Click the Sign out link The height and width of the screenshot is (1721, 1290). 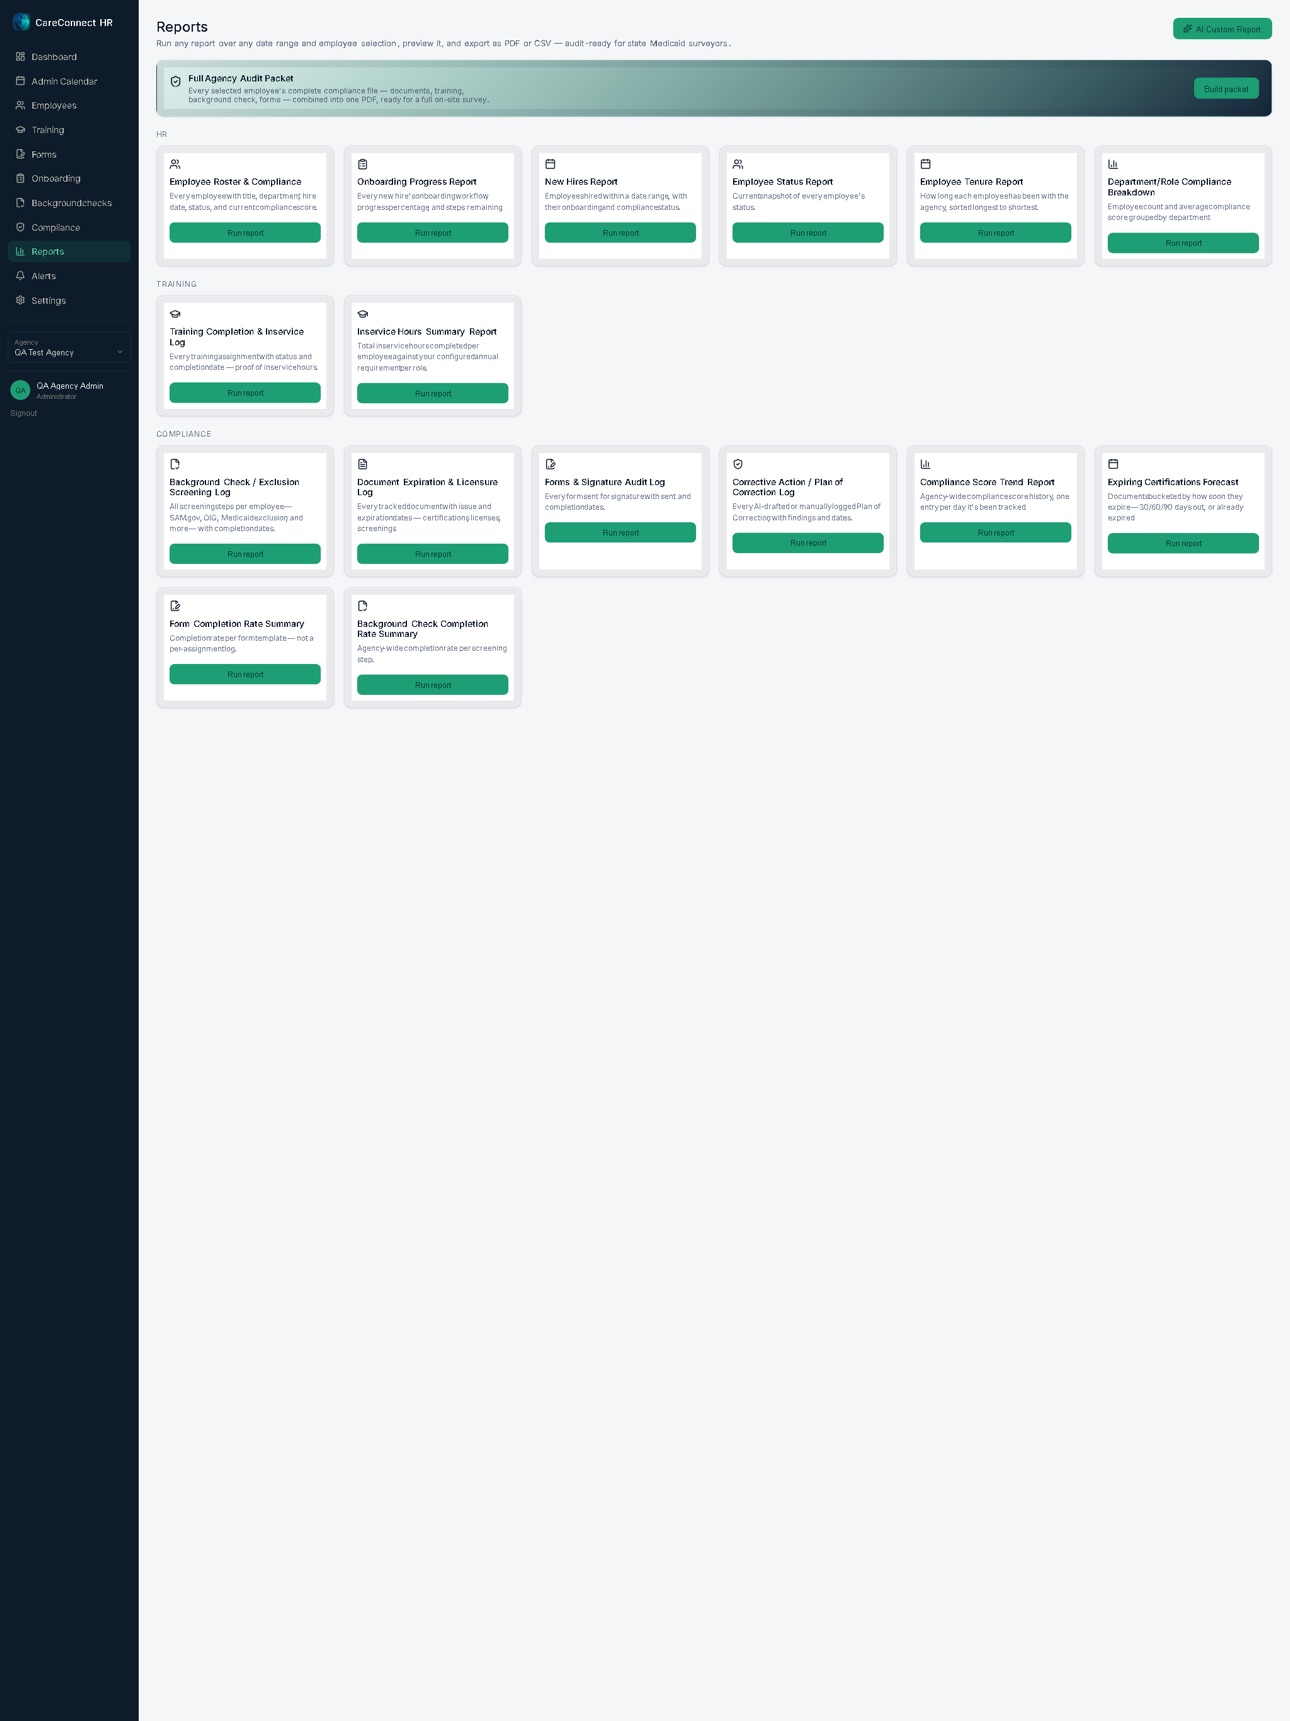pos(24,413)
